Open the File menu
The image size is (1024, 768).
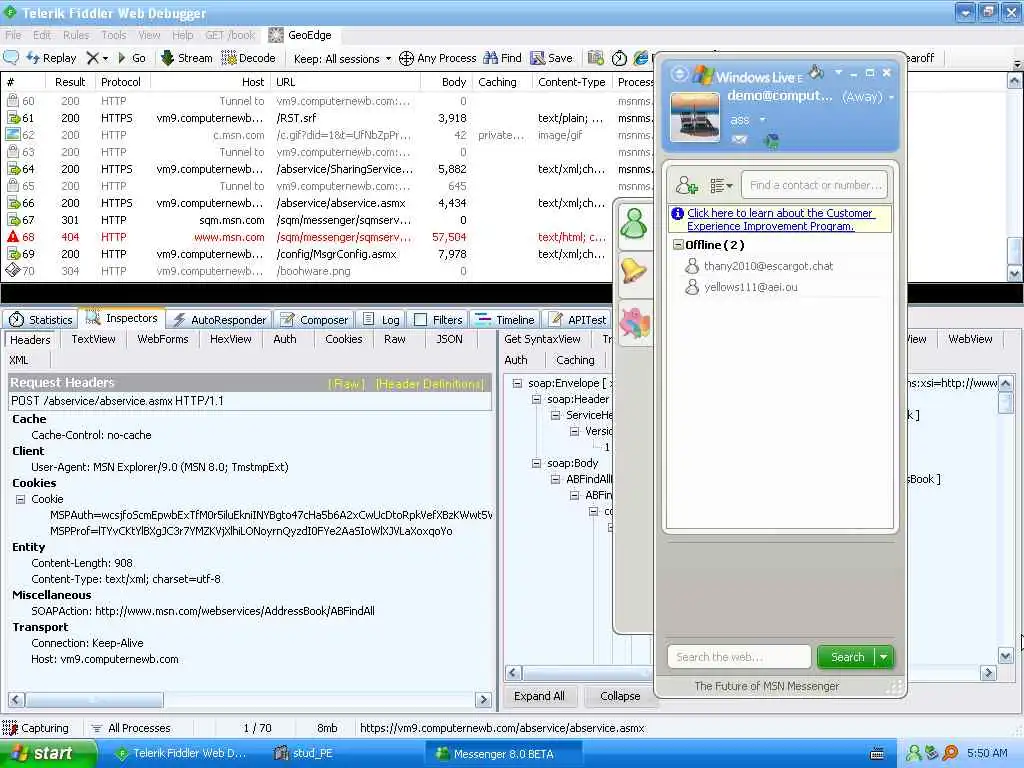[x=13, y=35]
